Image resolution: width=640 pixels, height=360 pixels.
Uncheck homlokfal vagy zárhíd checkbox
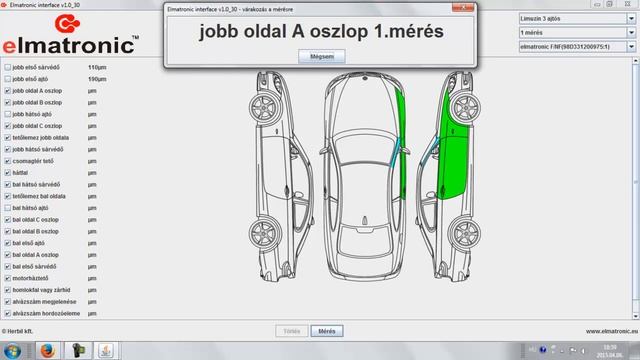(7, 290)
